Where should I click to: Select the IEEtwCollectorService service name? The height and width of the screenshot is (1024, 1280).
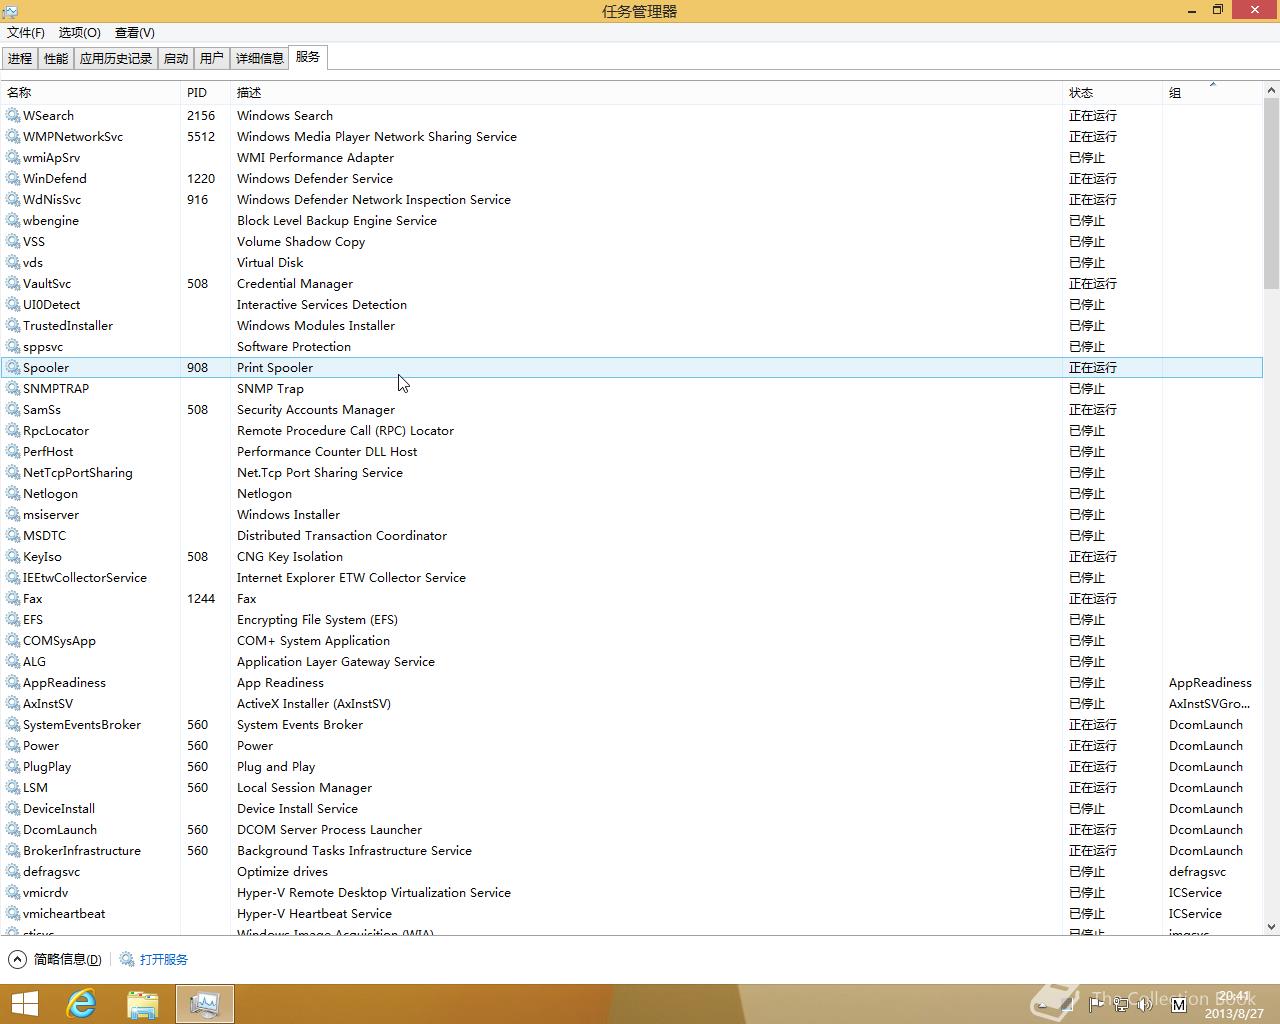[85, 578]
